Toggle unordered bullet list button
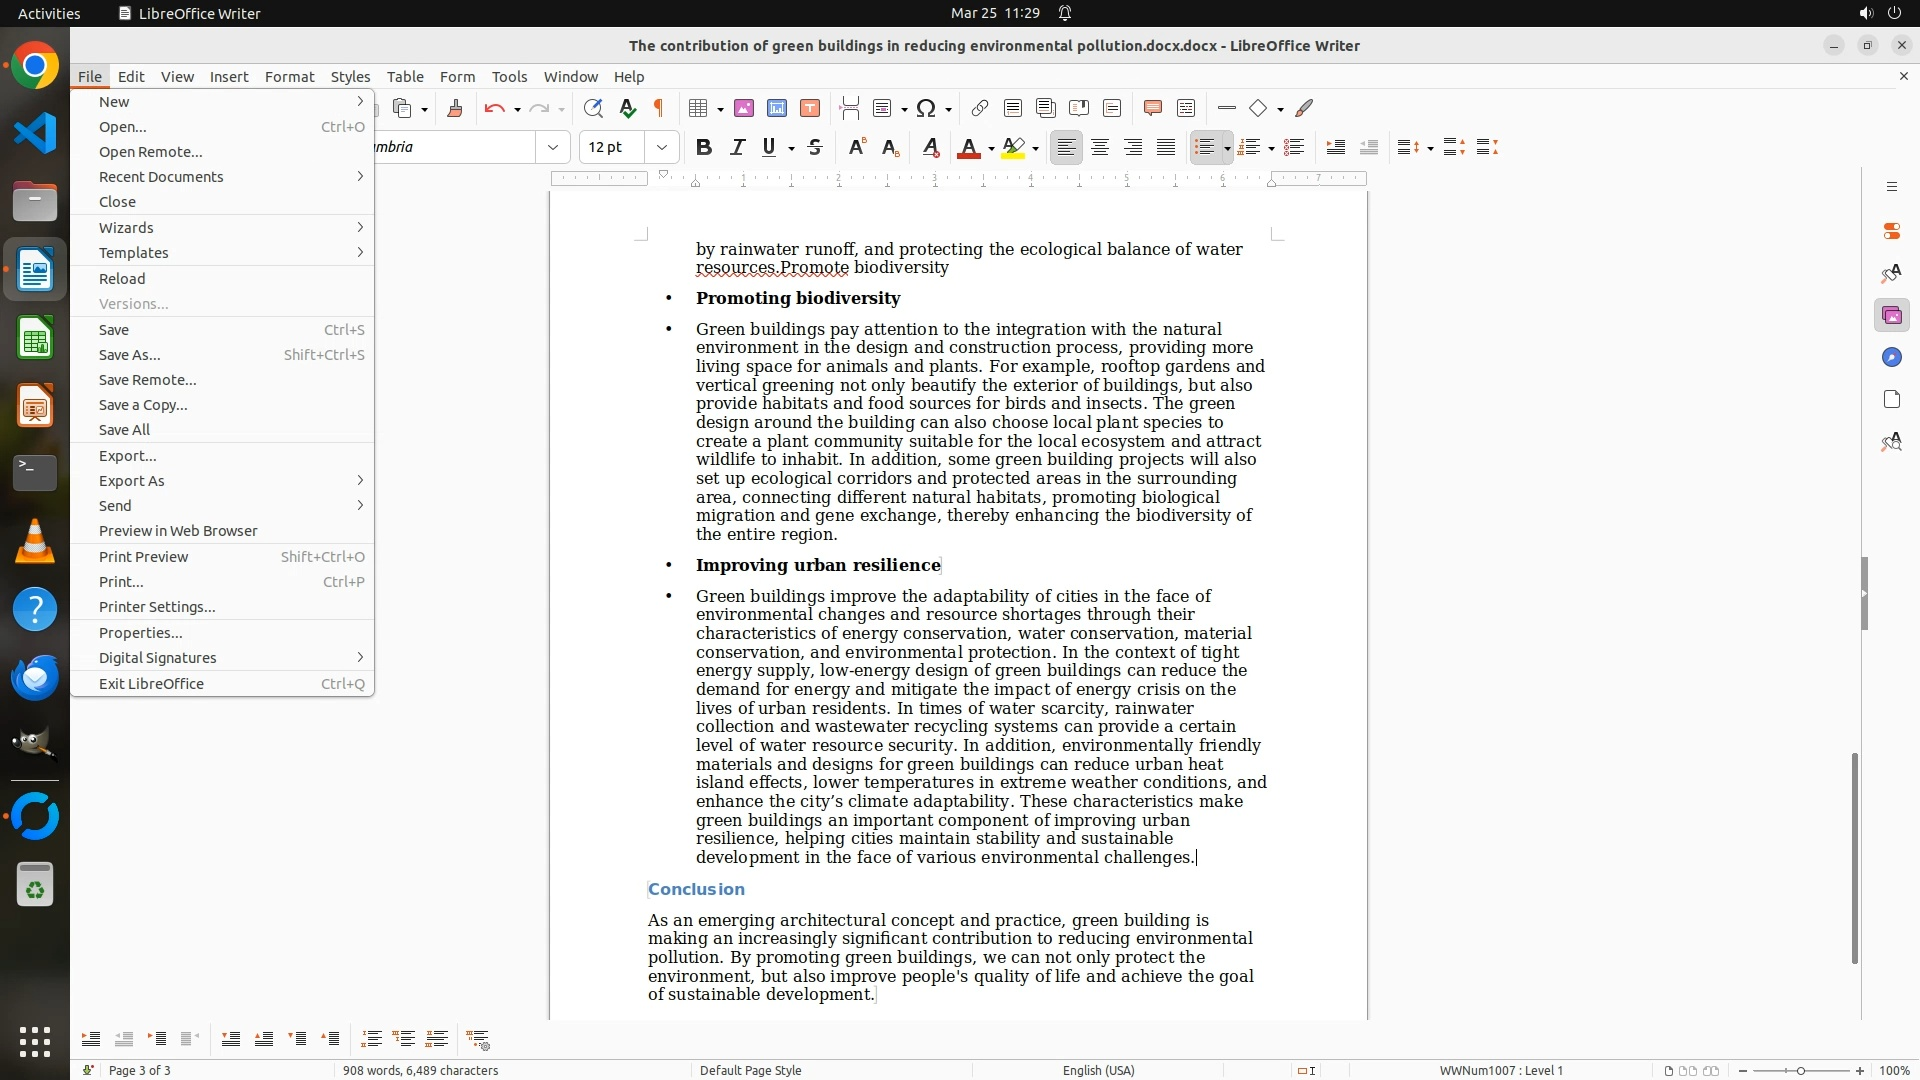Image resolution: width=1920 pixels, height=1080 pixels. pos(1204,148)
